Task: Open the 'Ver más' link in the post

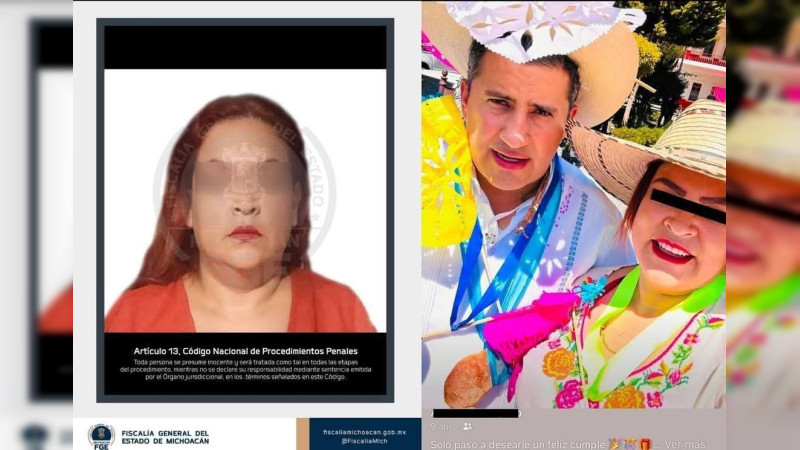Action: click(685, 444)
